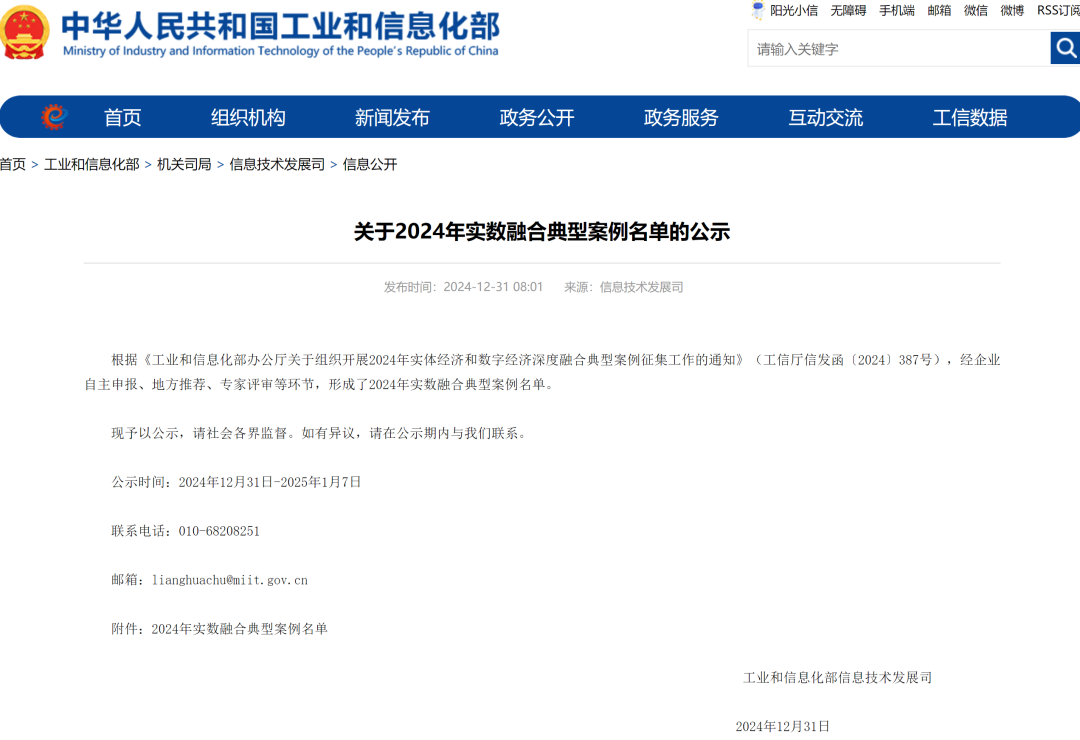Open the 首页 nav menu item

(x=123, y=117)
